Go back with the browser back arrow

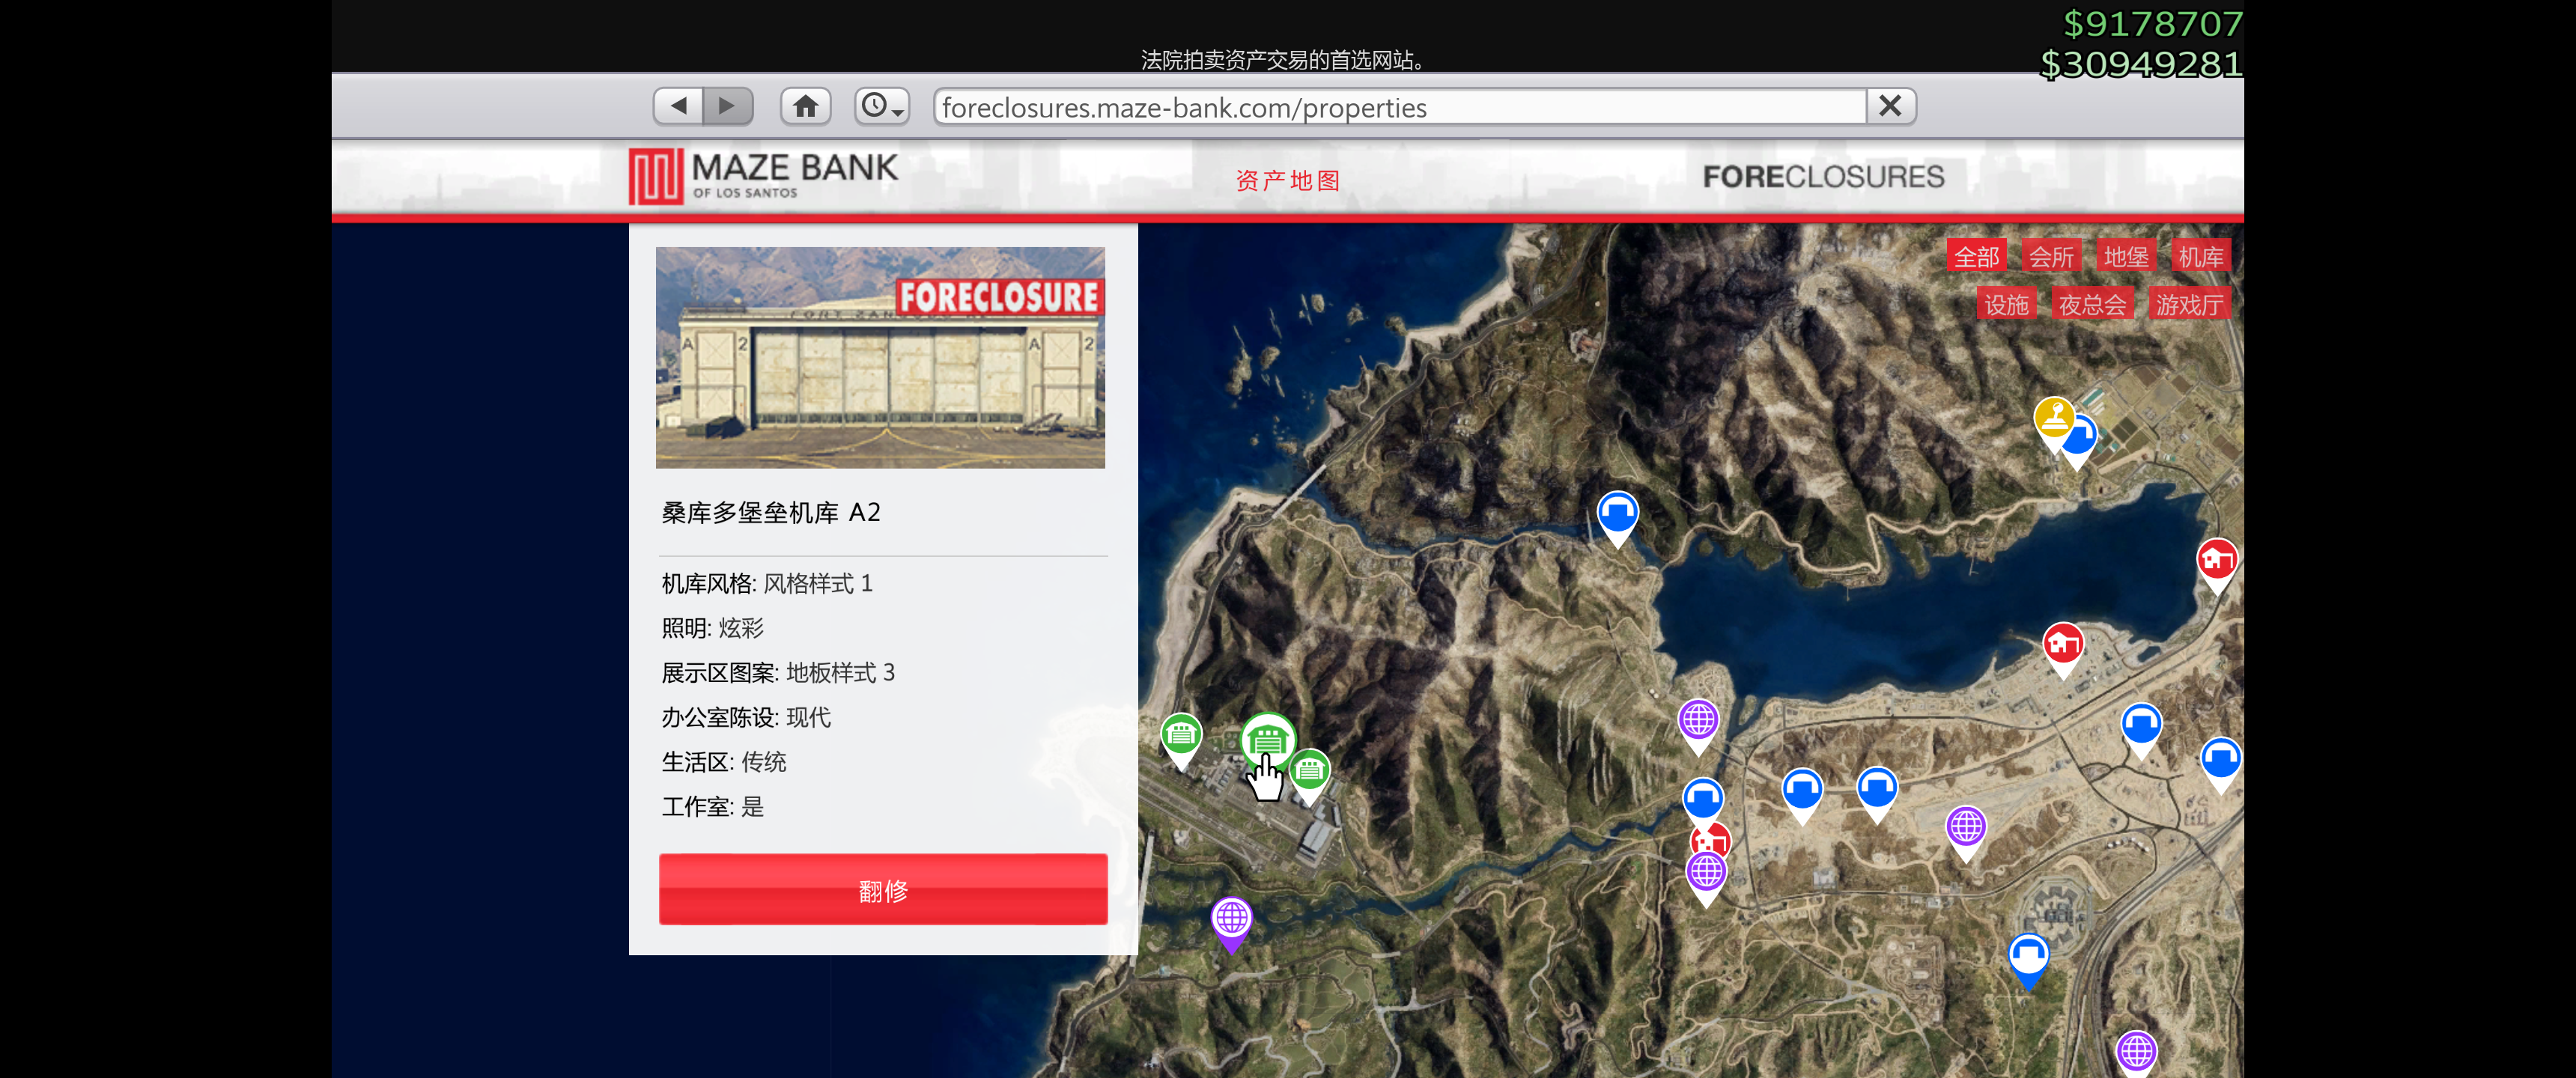click(x=679, y=105)
